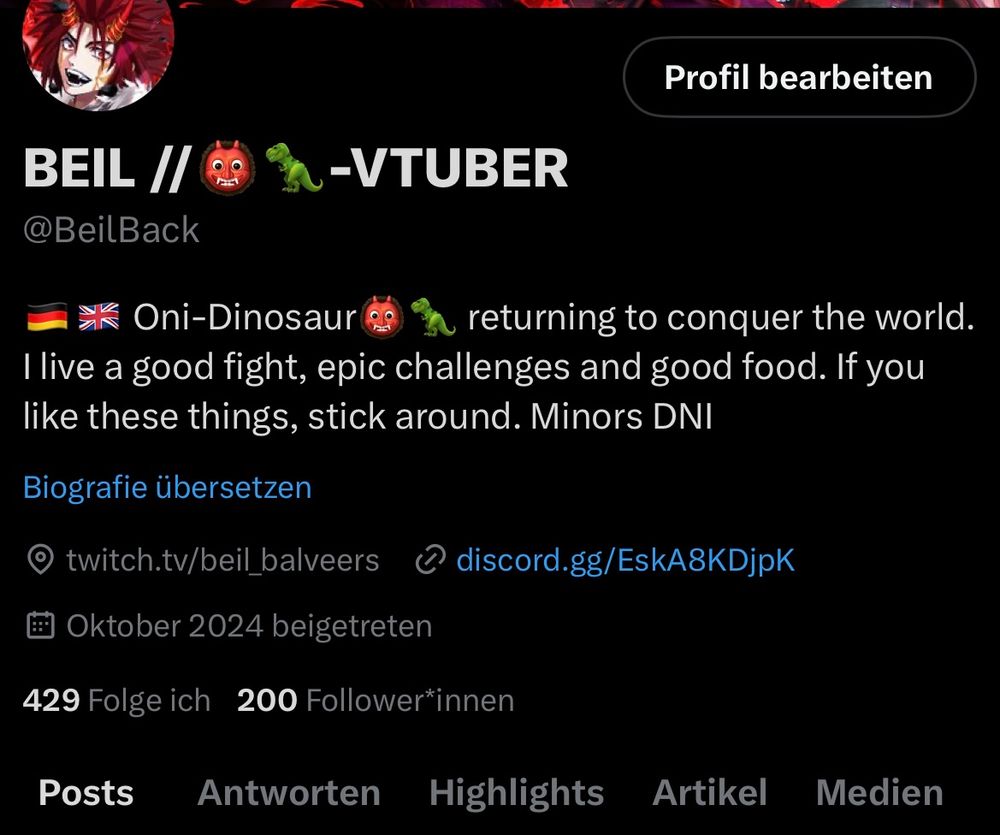The image size is (1000, 835).
Task: Click the location pin icon
Action: pos(41,560)
